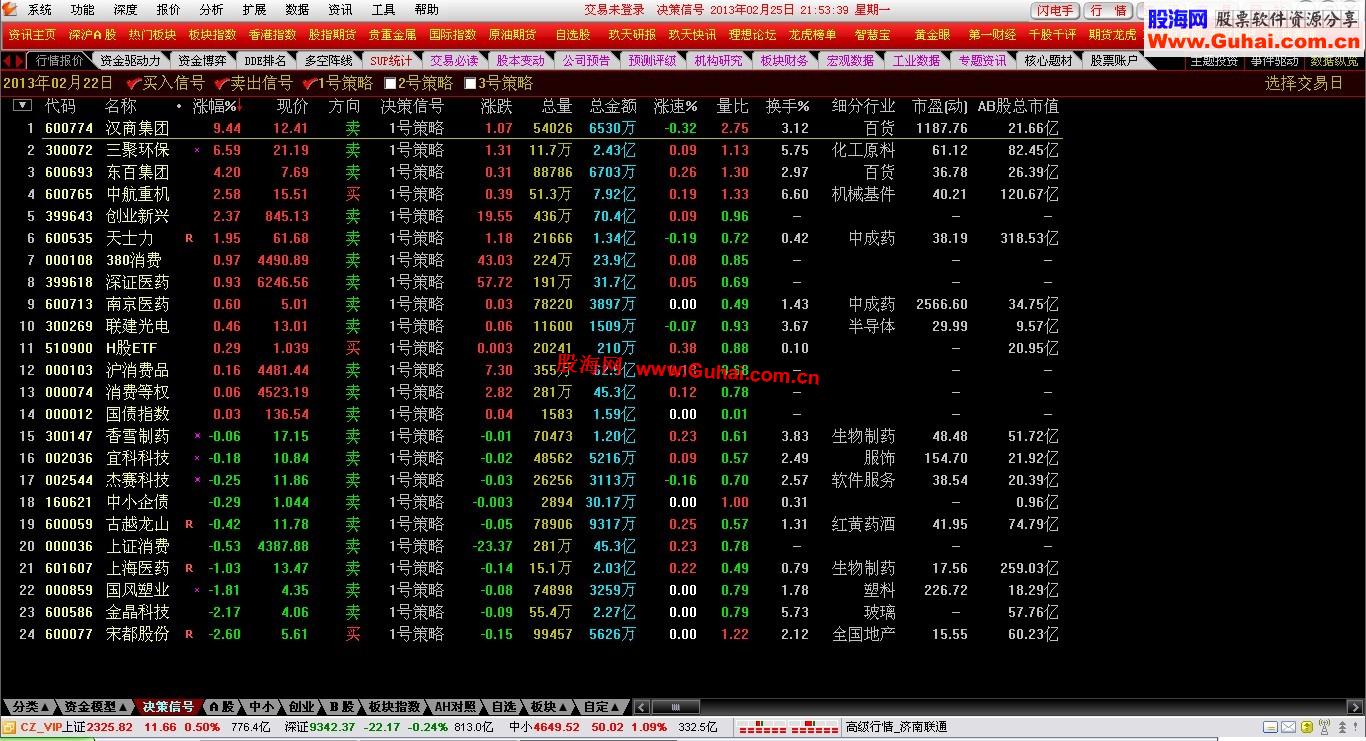Image resolution: width=1366 pixels, height=741 pixels.
Task: Enable the 3号策略 checkbox
Action: point(470,83)
